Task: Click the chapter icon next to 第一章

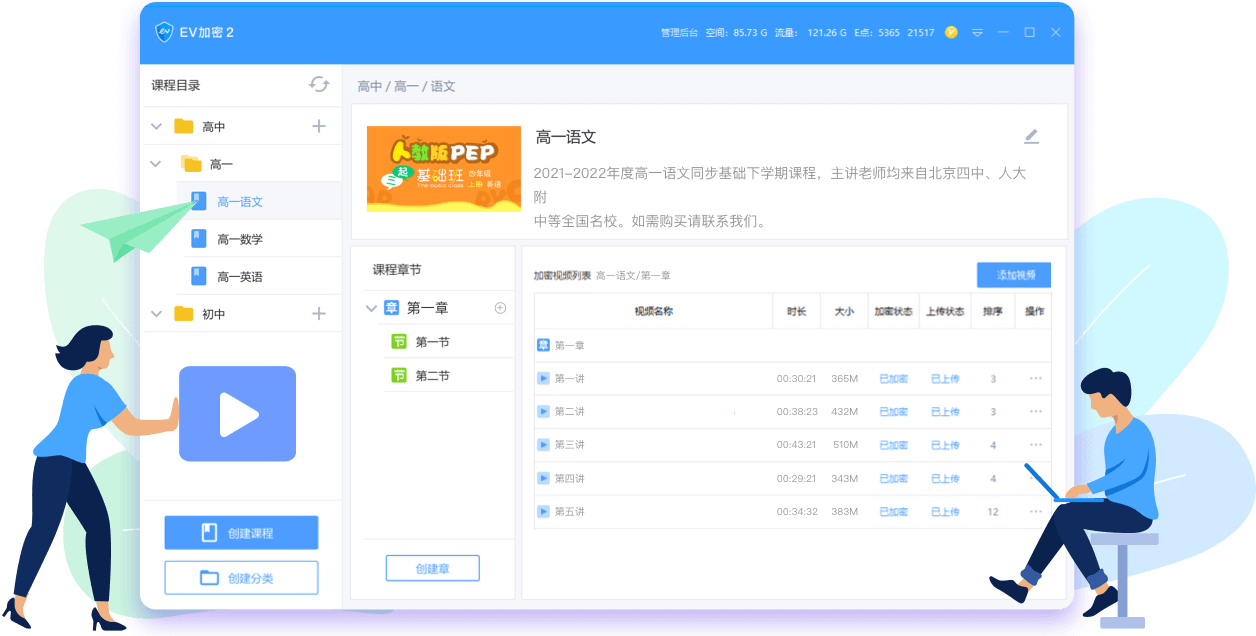Action: point(390,309)
